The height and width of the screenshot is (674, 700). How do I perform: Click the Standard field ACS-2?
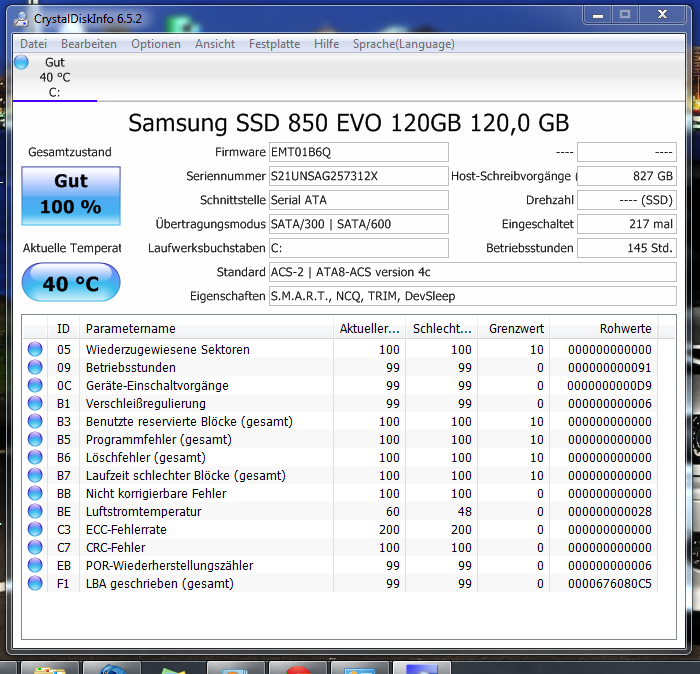point(473,272)
